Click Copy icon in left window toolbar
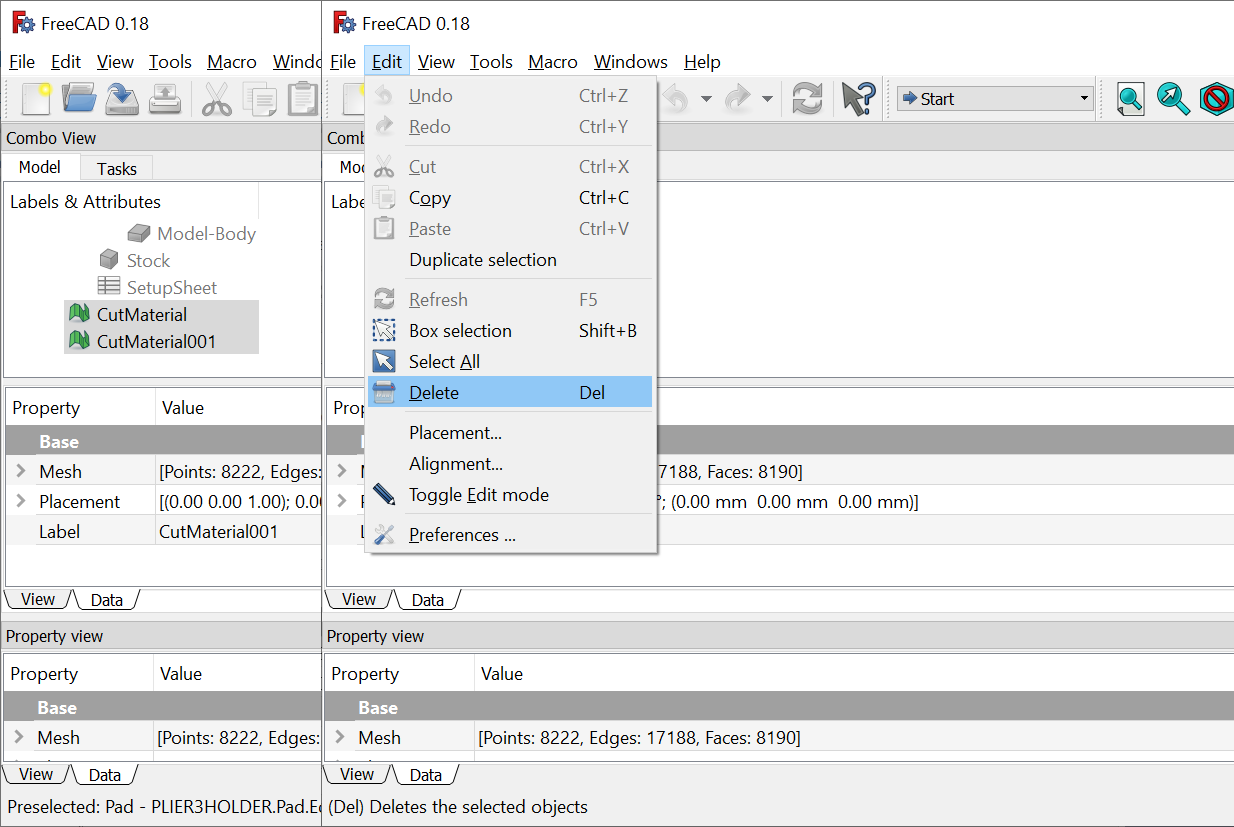Image resolution: width=1234 pixels, height=827 pixels. point(260,98)
